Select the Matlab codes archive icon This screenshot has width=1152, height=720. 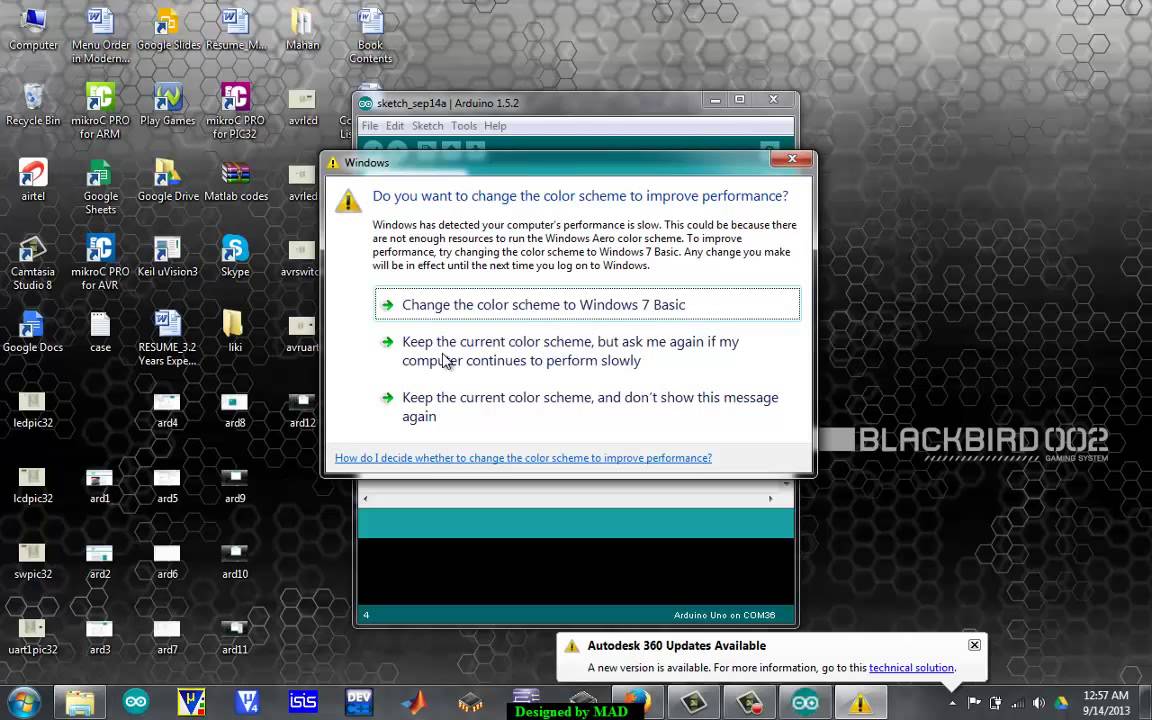coord(236,180)
